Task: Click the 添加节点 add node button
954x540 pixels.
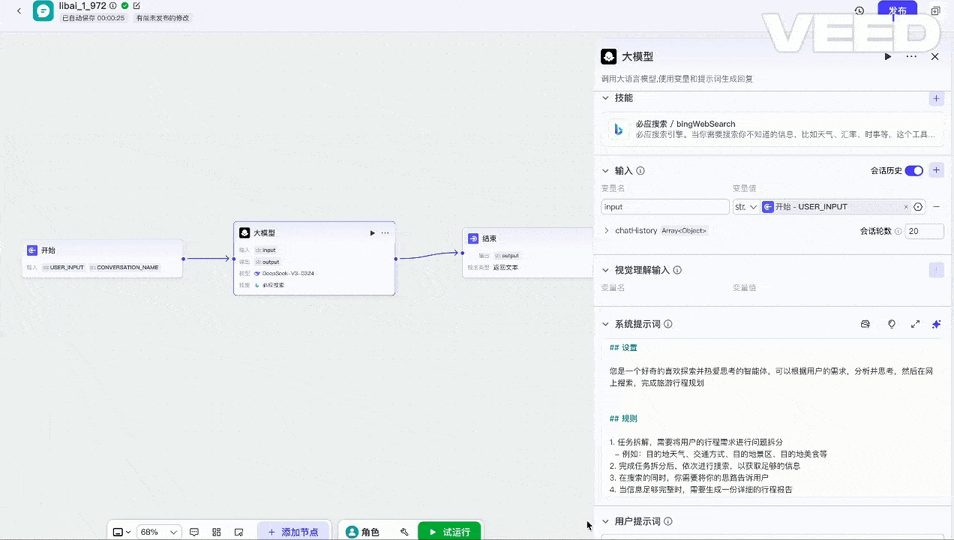Action: (x=293, y=532)
